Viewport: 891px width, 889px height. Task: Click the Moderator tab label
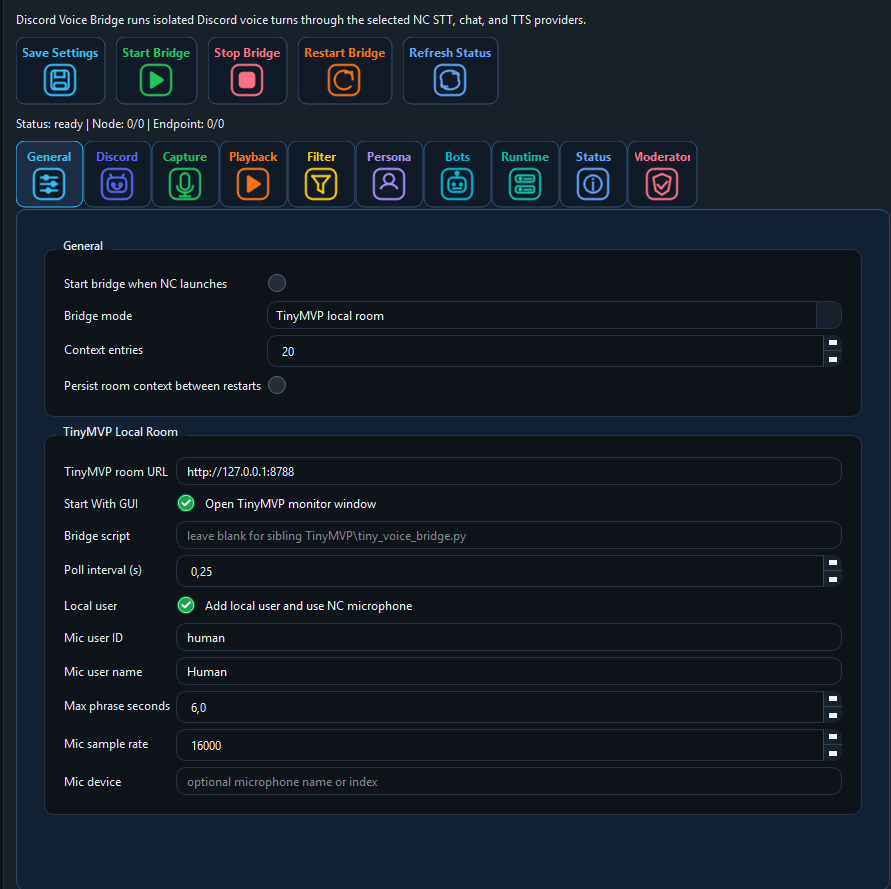tap(662, 157)
